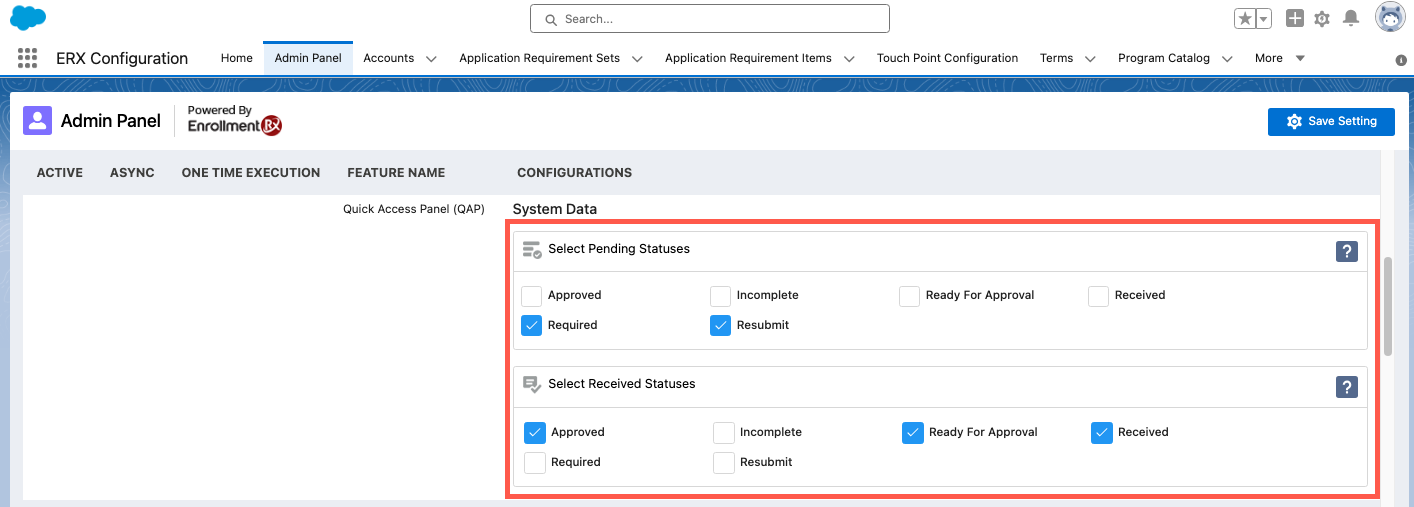The image size is (1414, 507).
Task: Expand the Program Catalog dropdown chevron
Action: coord(1227,59)
